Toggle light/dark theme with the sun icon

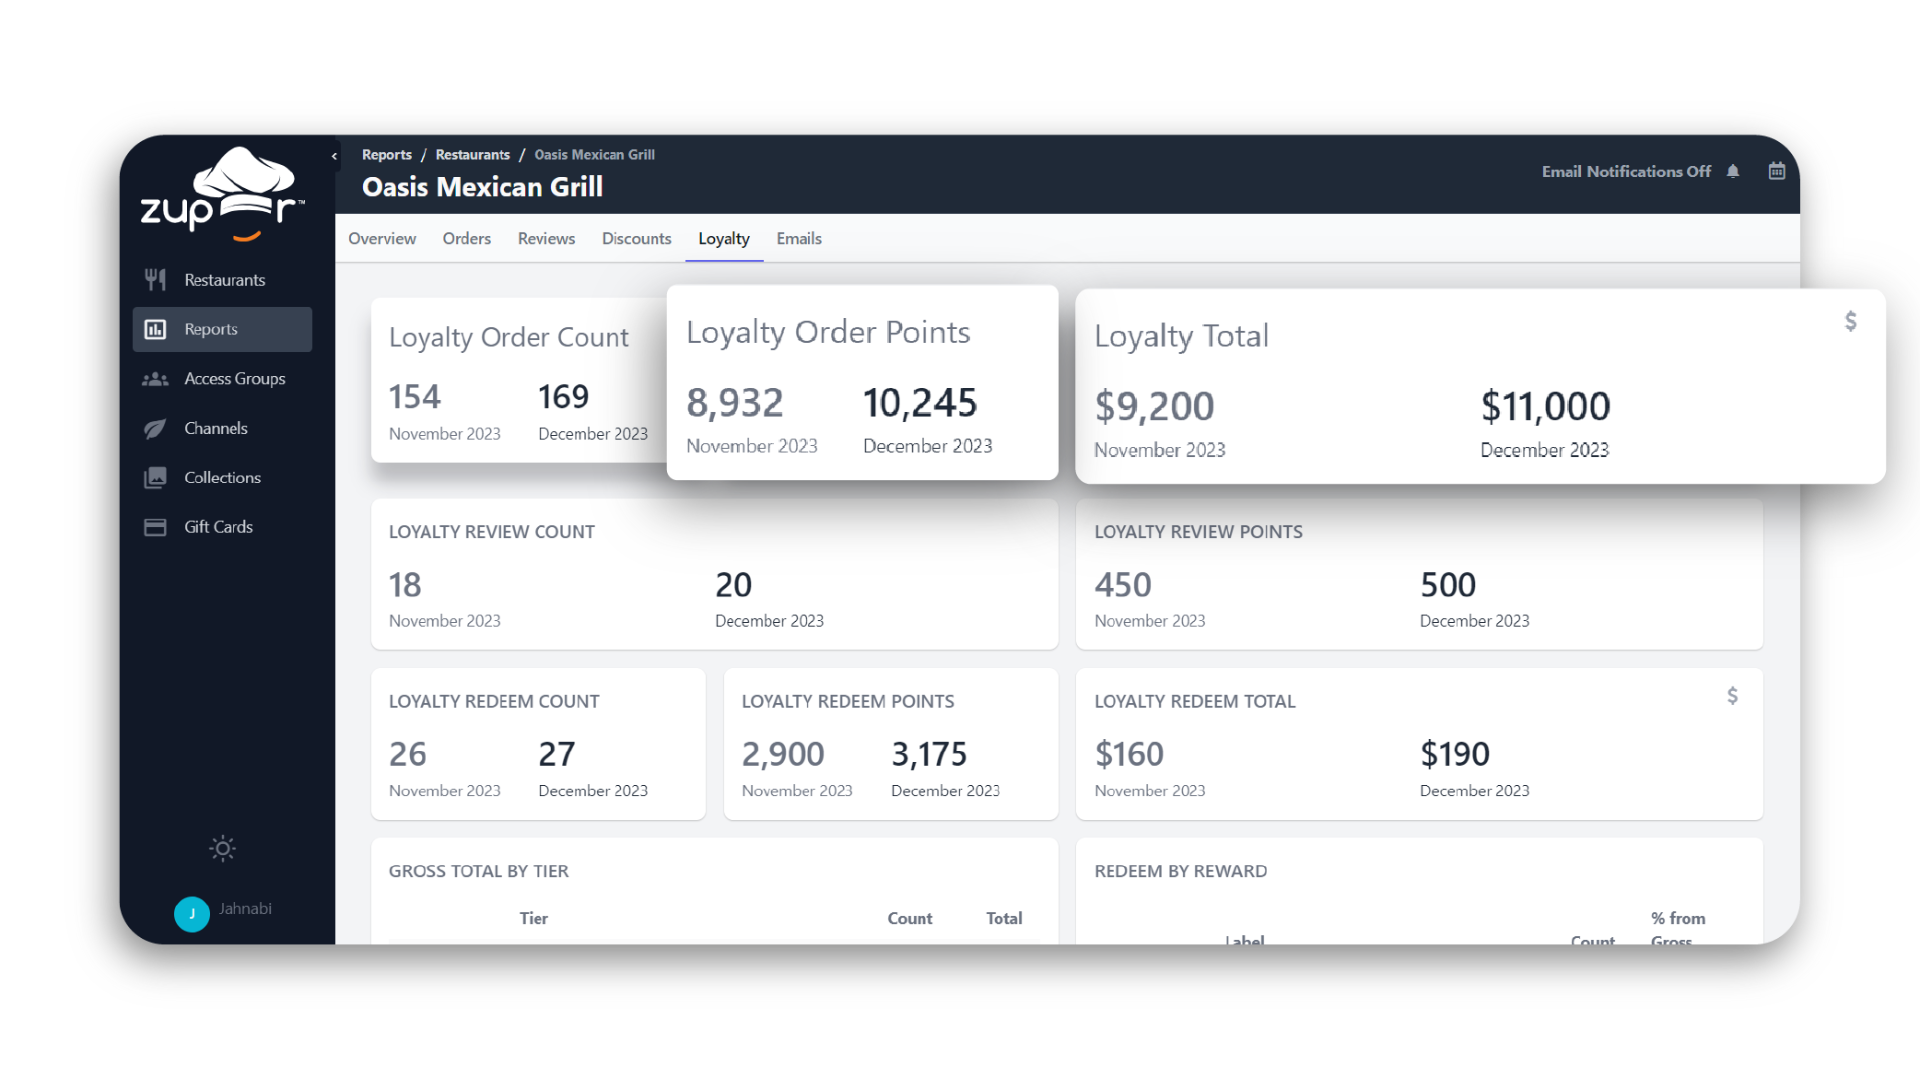coord(222,849)
